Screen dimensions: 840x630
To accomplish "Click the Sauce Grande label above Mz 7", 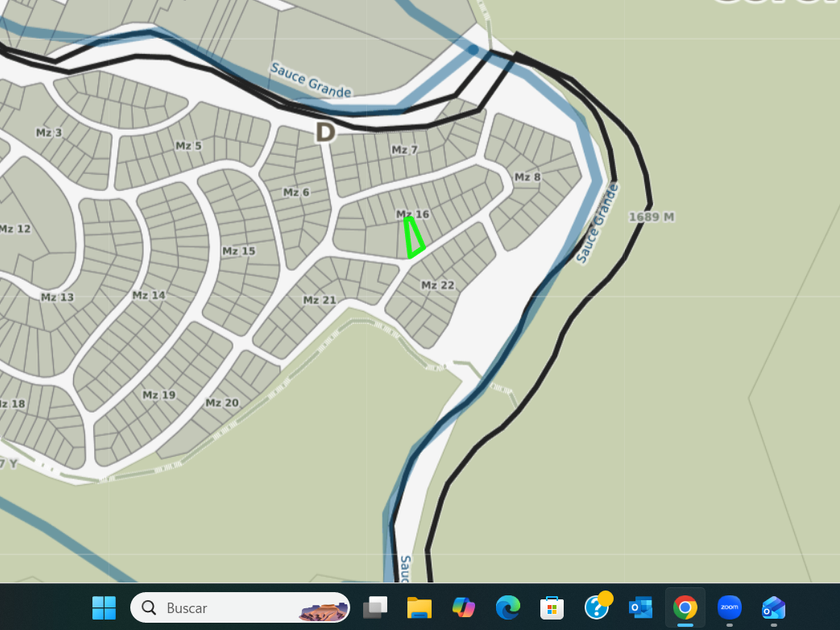I will coord(311,80).
